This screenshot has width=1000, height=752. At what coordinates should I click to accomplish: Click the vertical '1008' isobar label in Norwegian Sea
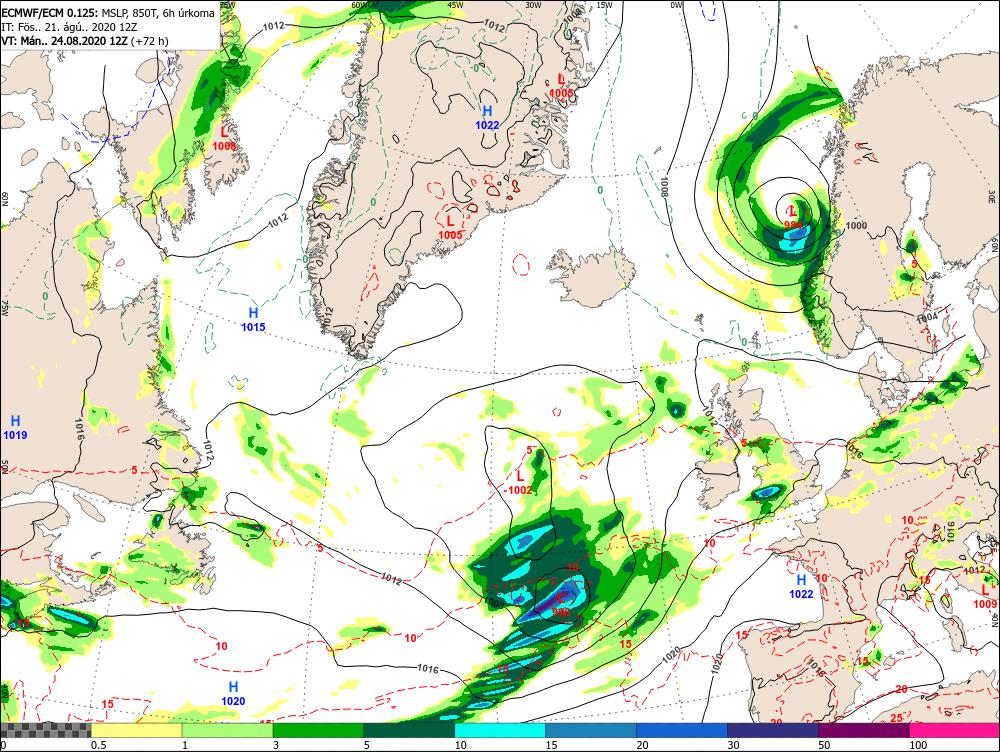tap(664, 188)
